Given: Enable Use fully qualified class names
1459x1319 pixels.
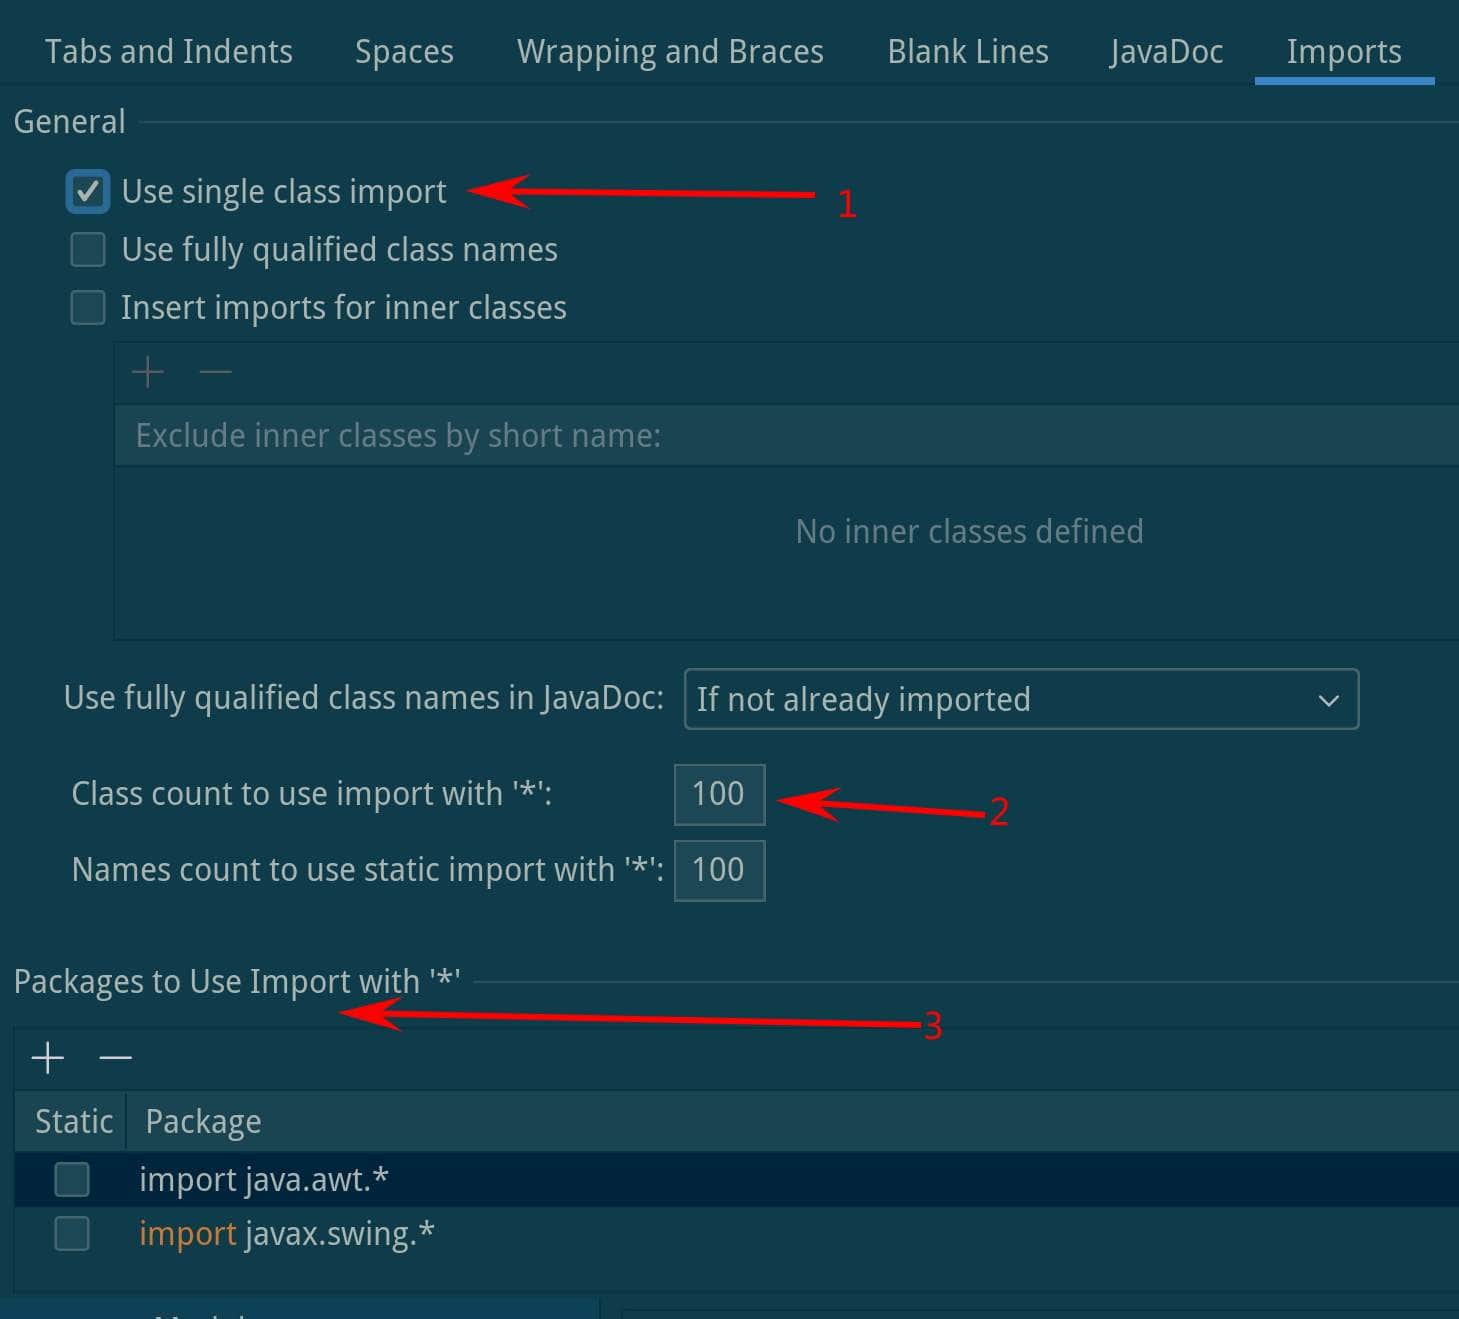Looking at the screenshot, I should [x=88, y=249].
